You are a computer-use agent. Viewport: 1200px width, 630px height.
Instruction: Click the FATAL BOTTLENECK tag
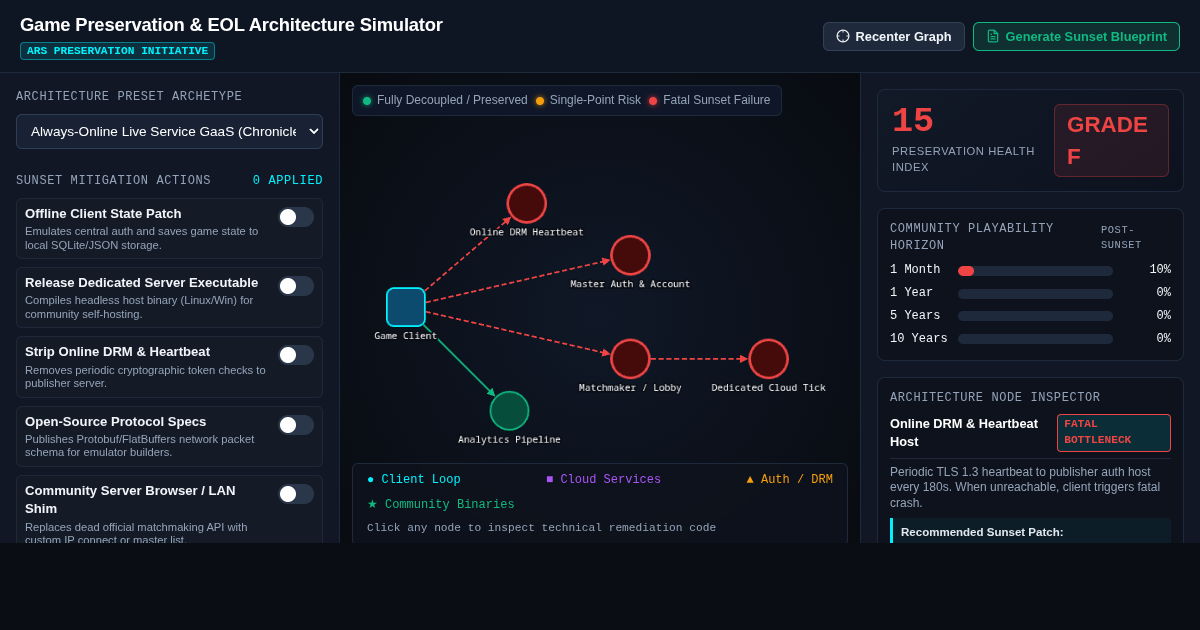pyautogui.click(x=1114, y=433)
